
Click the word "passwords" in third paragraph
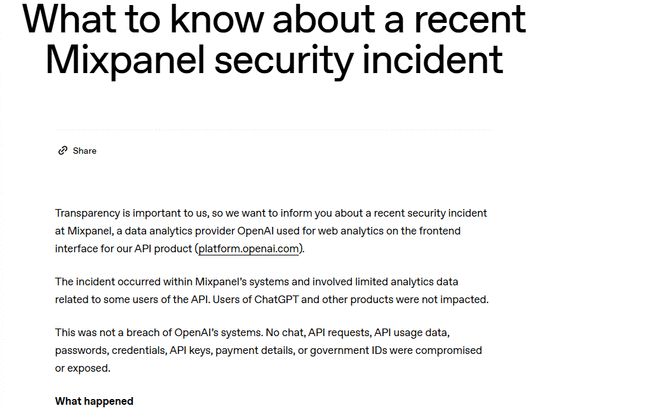(79, 351)
